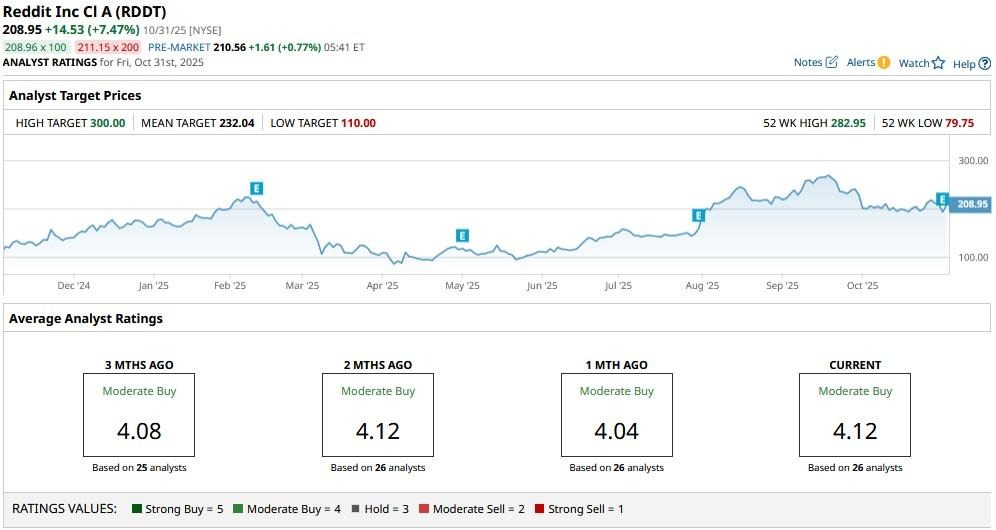
Task: Click the 2 MTHS AGO rating box
Action: [x=378, y=415]
